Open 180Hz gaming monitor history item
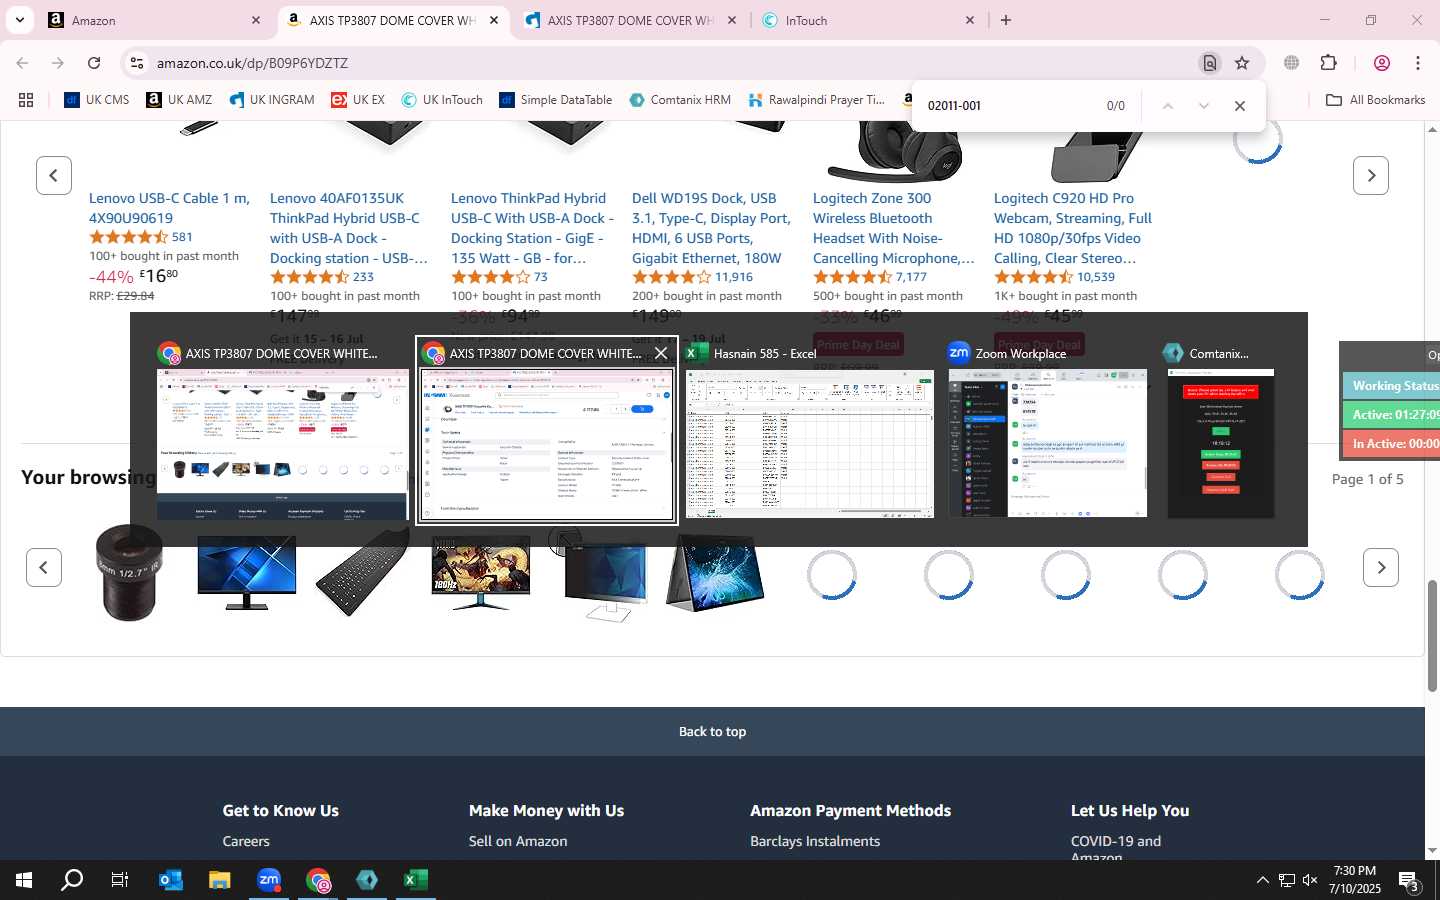The height and width of the screenshot is (900, 1440). [x=481, y=573]
